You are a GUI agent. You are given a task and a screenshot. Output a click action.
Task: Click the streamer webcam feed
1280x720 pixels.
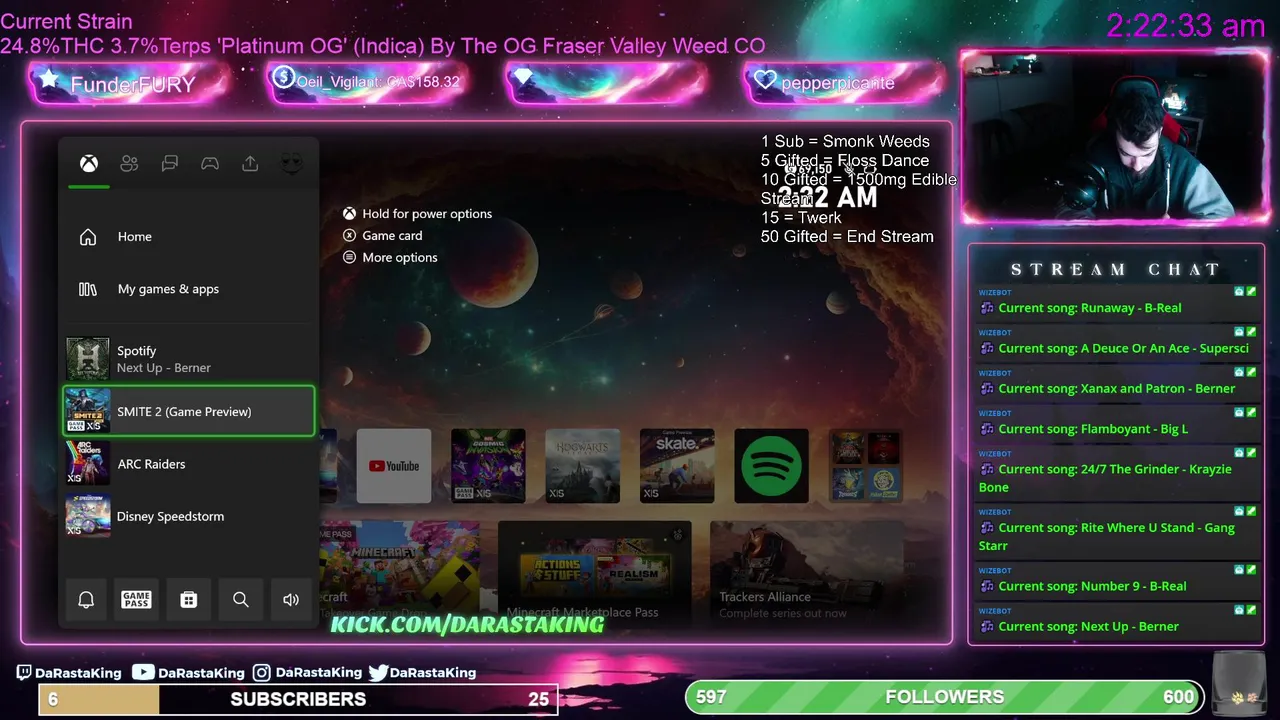(1114, 137)
